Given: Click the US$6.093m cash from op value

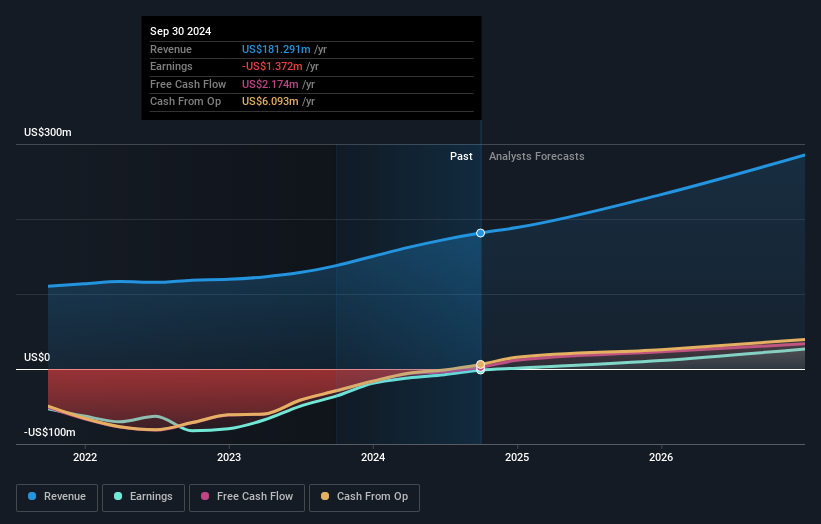Looking at the screenshot, I should click(270, 102).
